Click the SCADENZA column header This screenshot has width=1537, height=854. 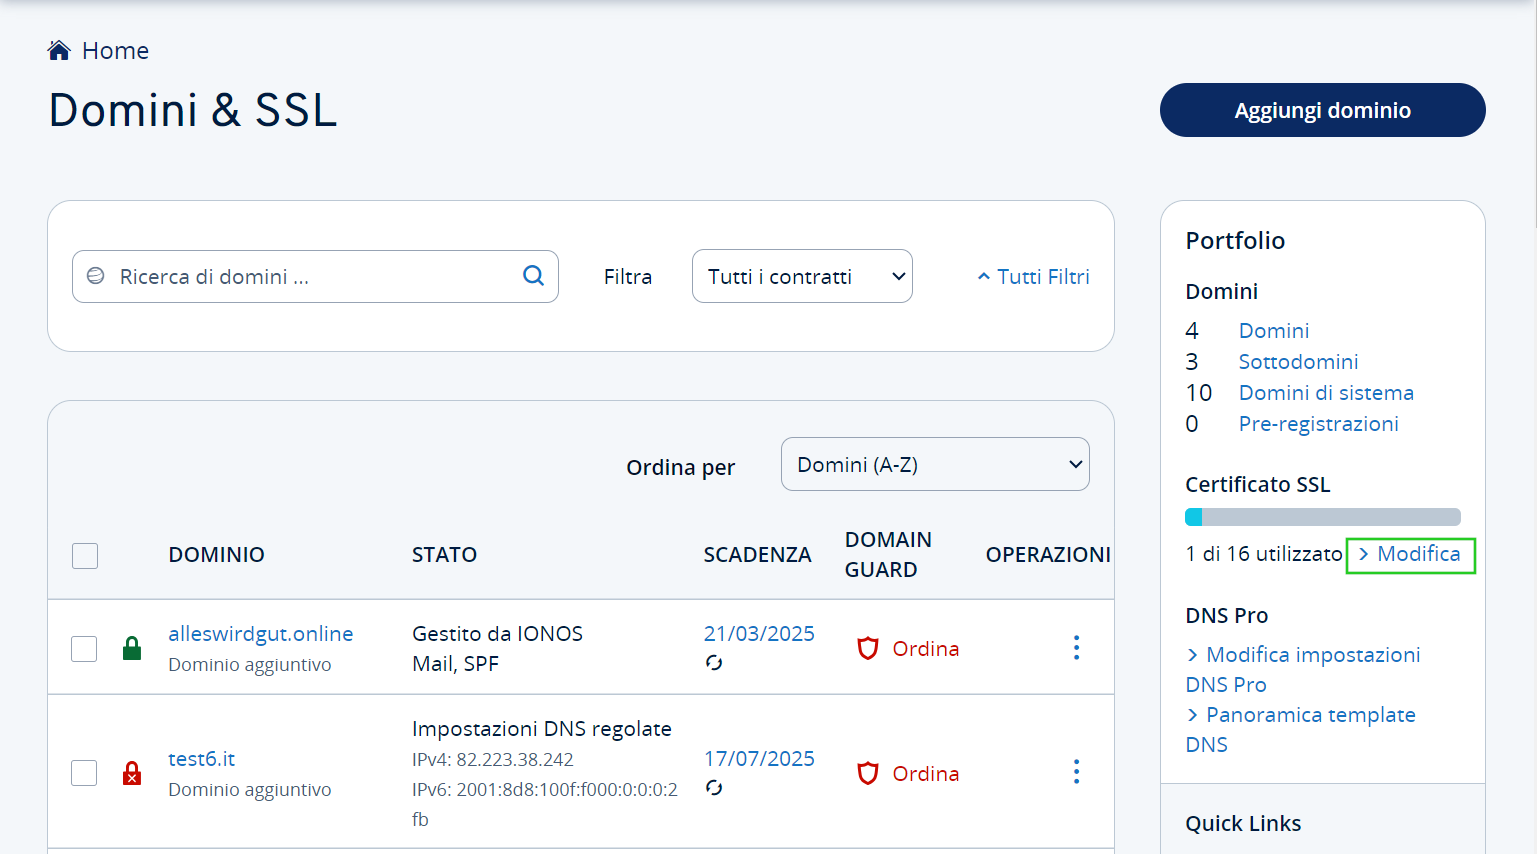[757, 555]
